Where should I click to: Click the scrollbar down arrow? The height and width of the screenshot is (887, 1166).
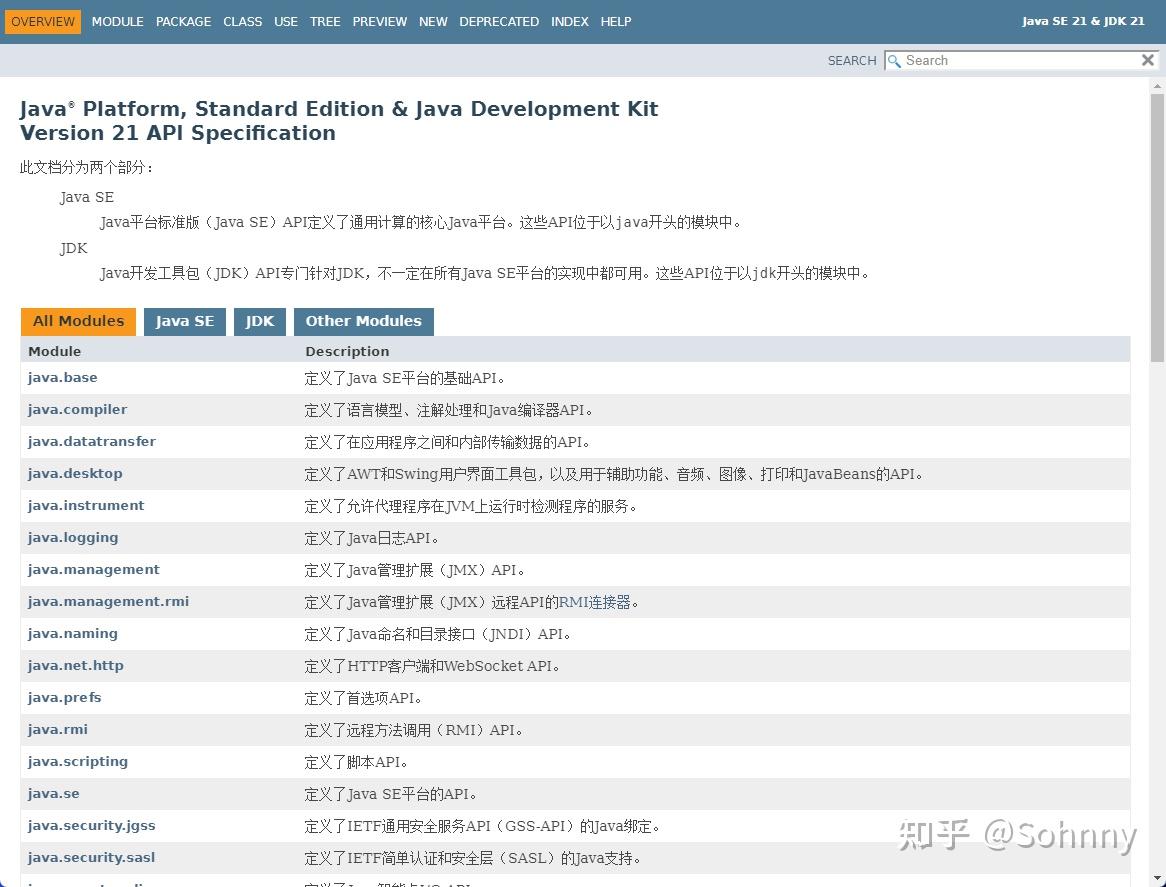coord(1158,876)
